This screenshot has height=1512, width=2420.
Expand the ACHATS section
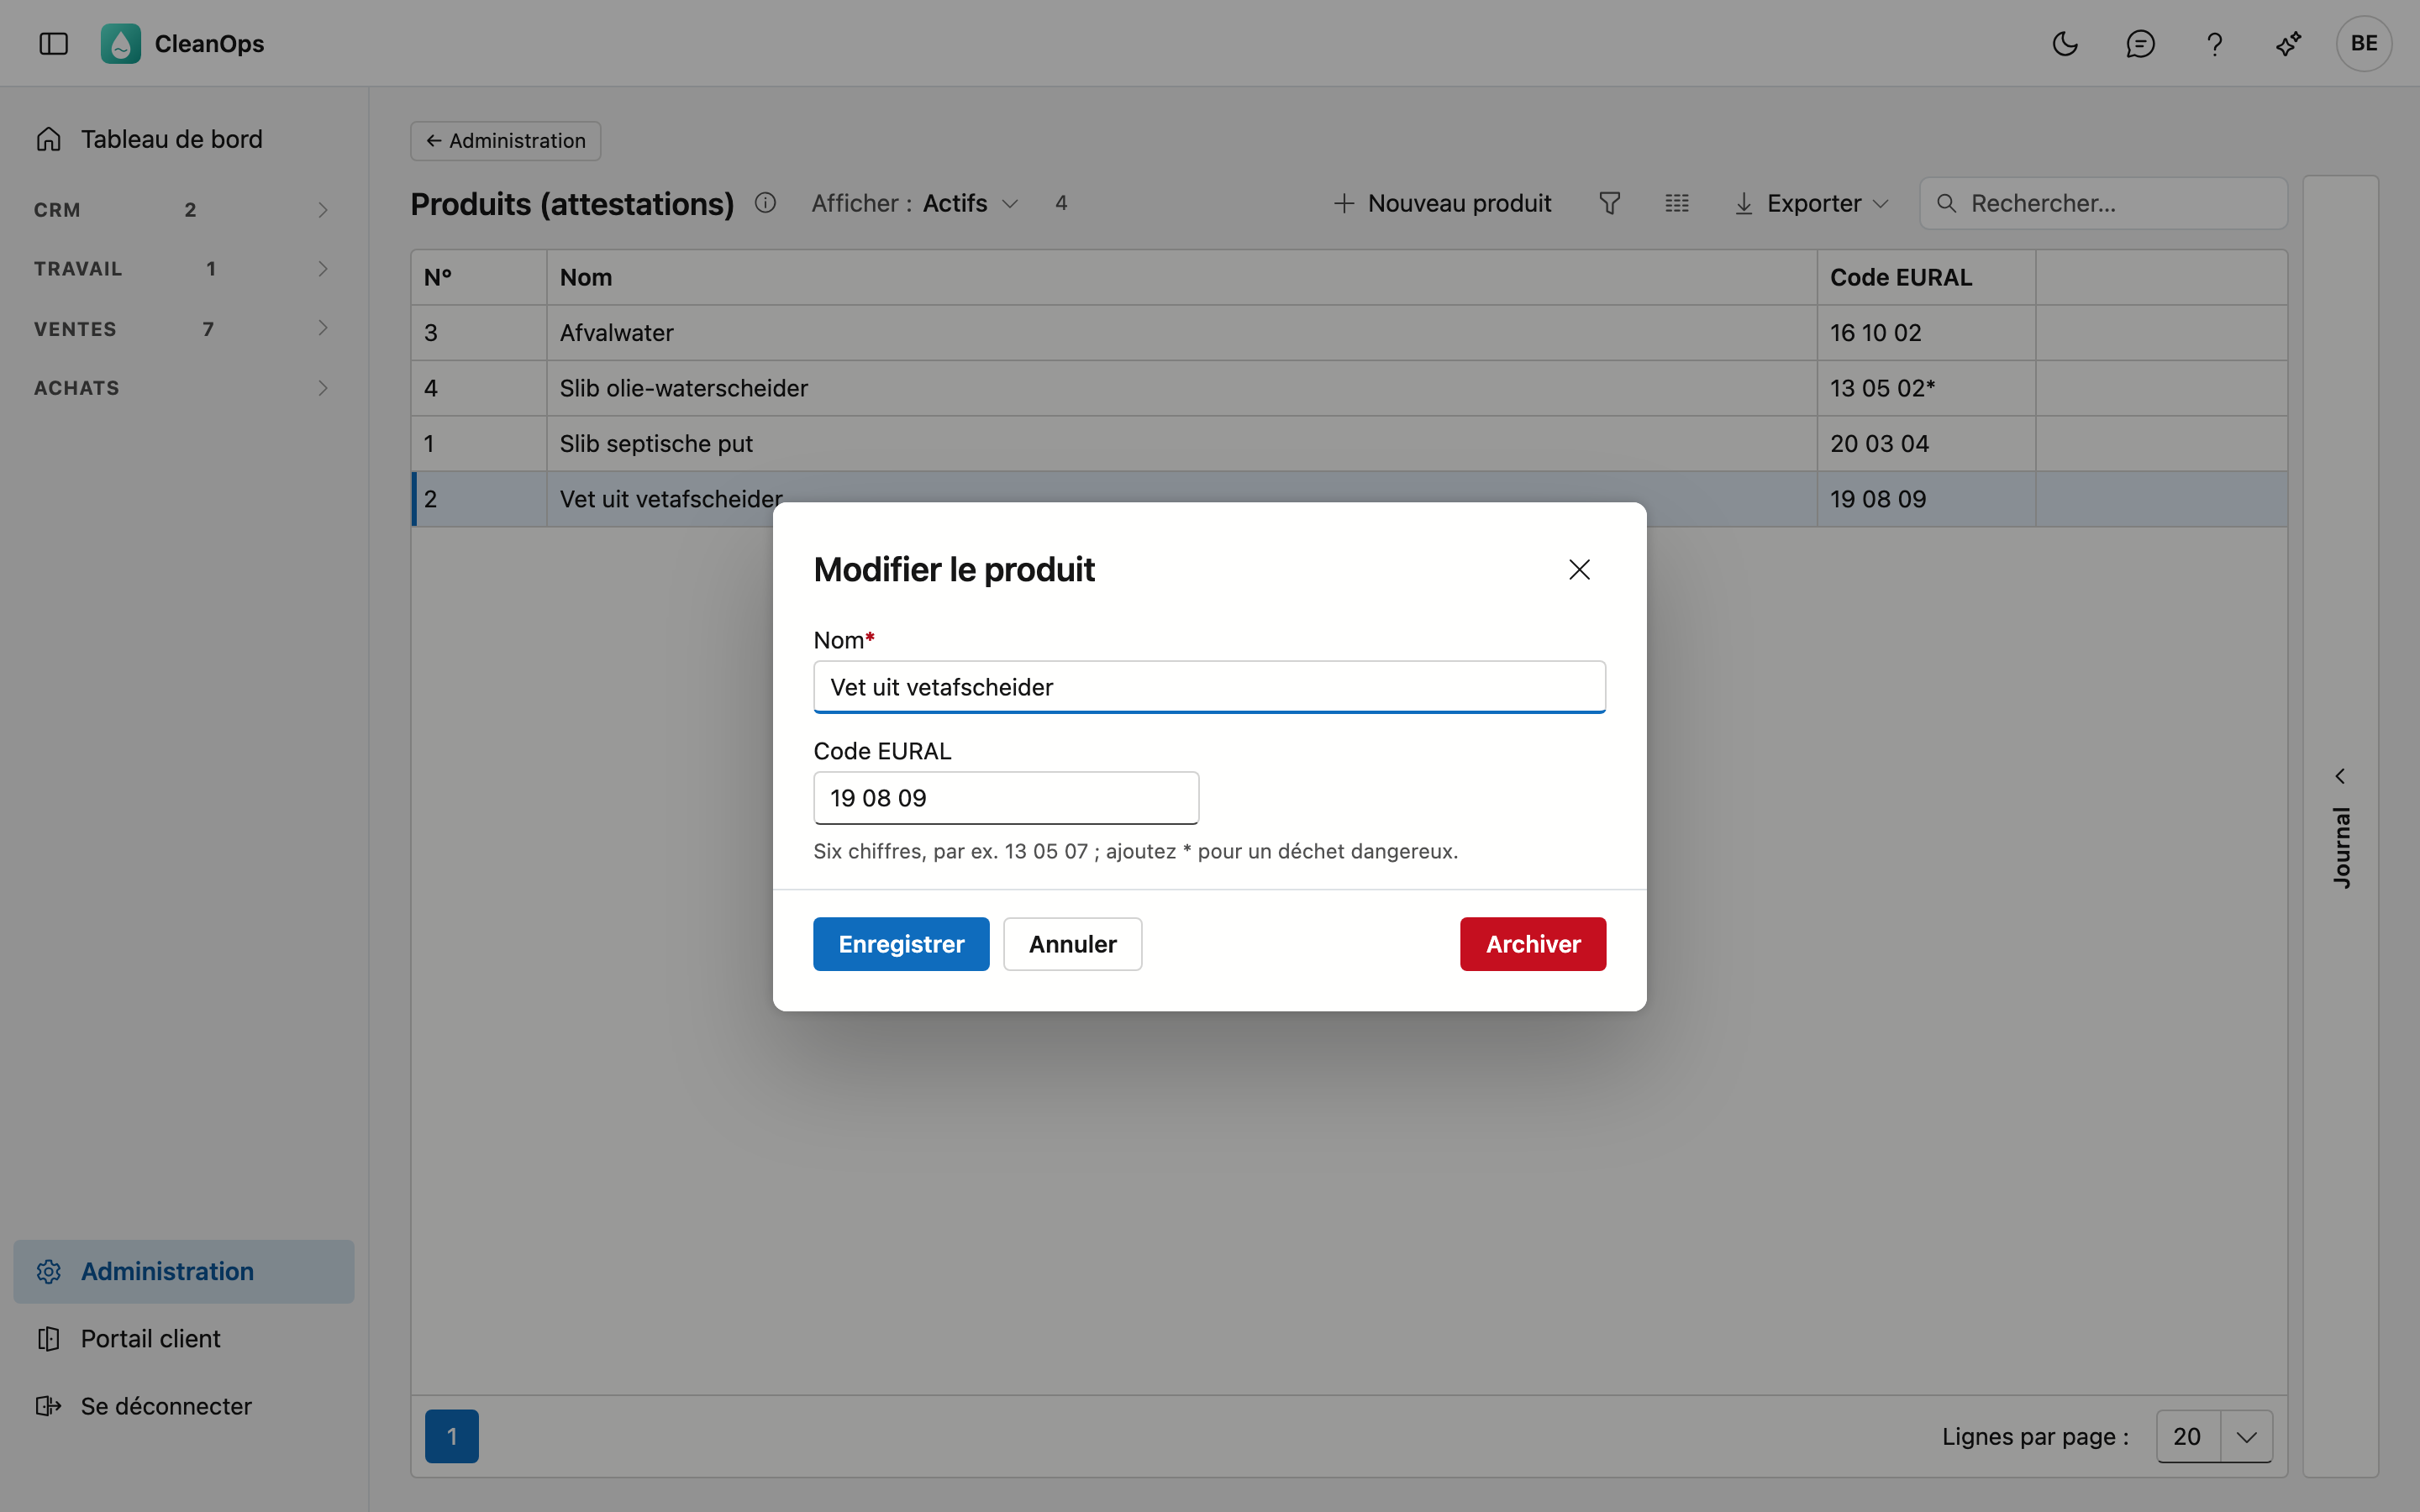[183, 388]
